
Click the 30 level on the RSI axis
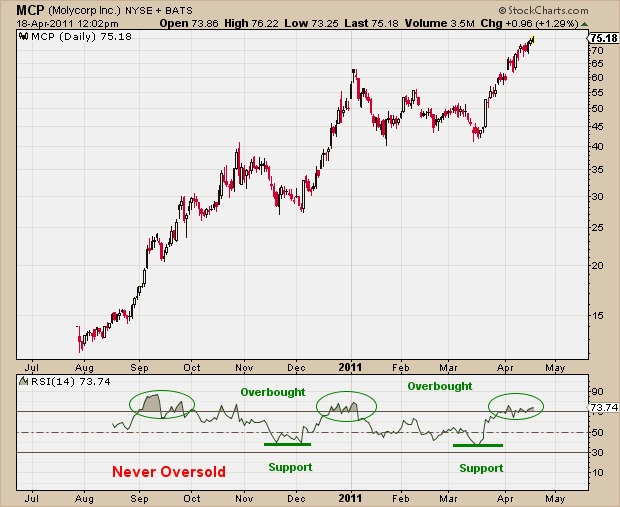[597, 452]
